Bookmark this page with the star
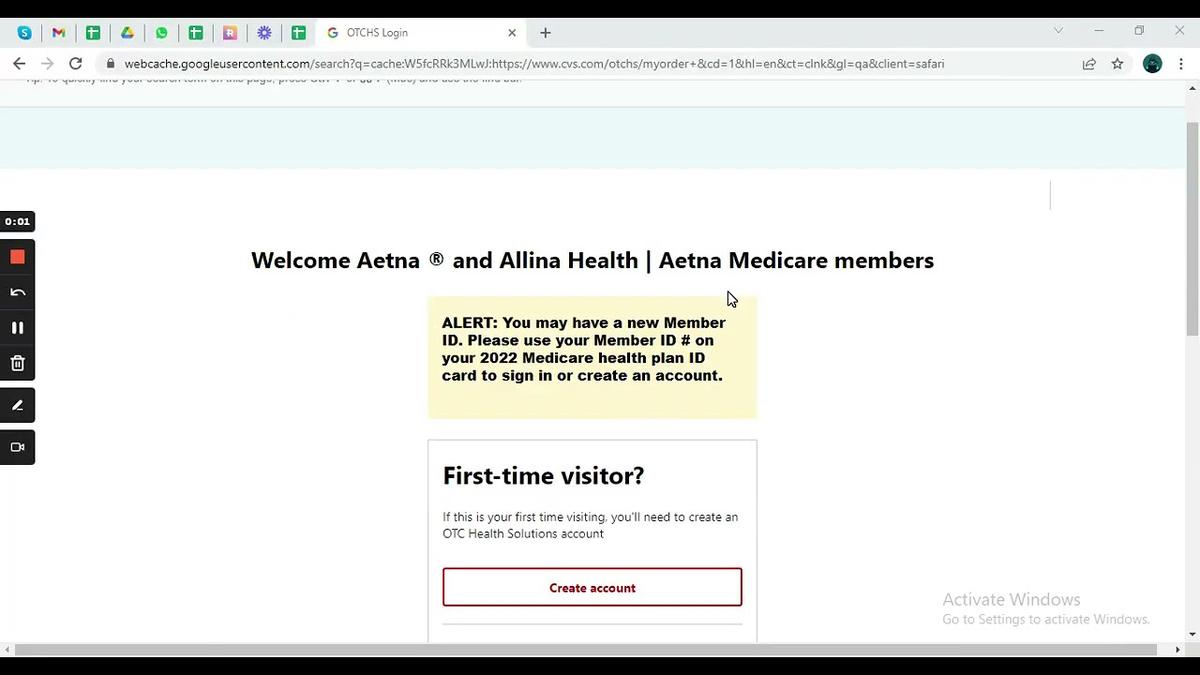Viewport: 1200px width, 675px height. point(1117,63)
